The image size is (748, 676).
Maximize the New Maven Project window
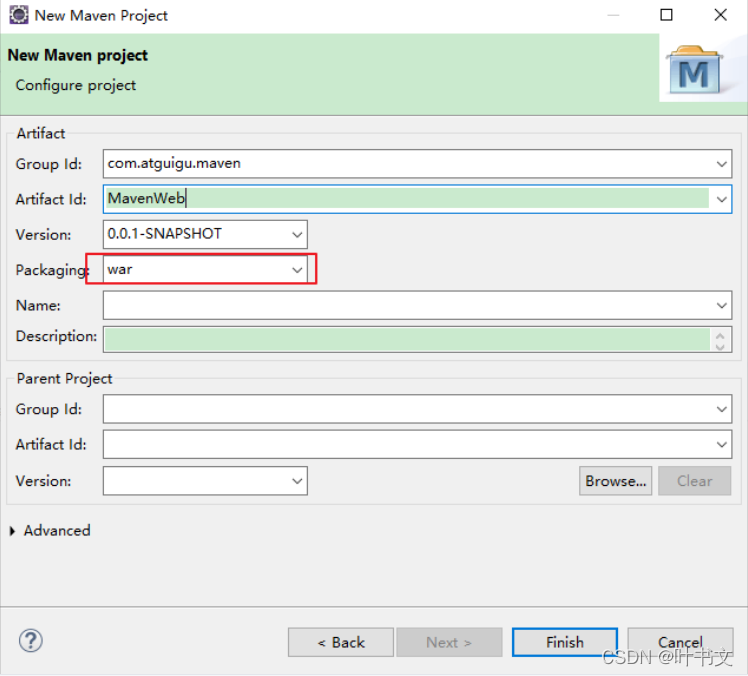[666, 15]
